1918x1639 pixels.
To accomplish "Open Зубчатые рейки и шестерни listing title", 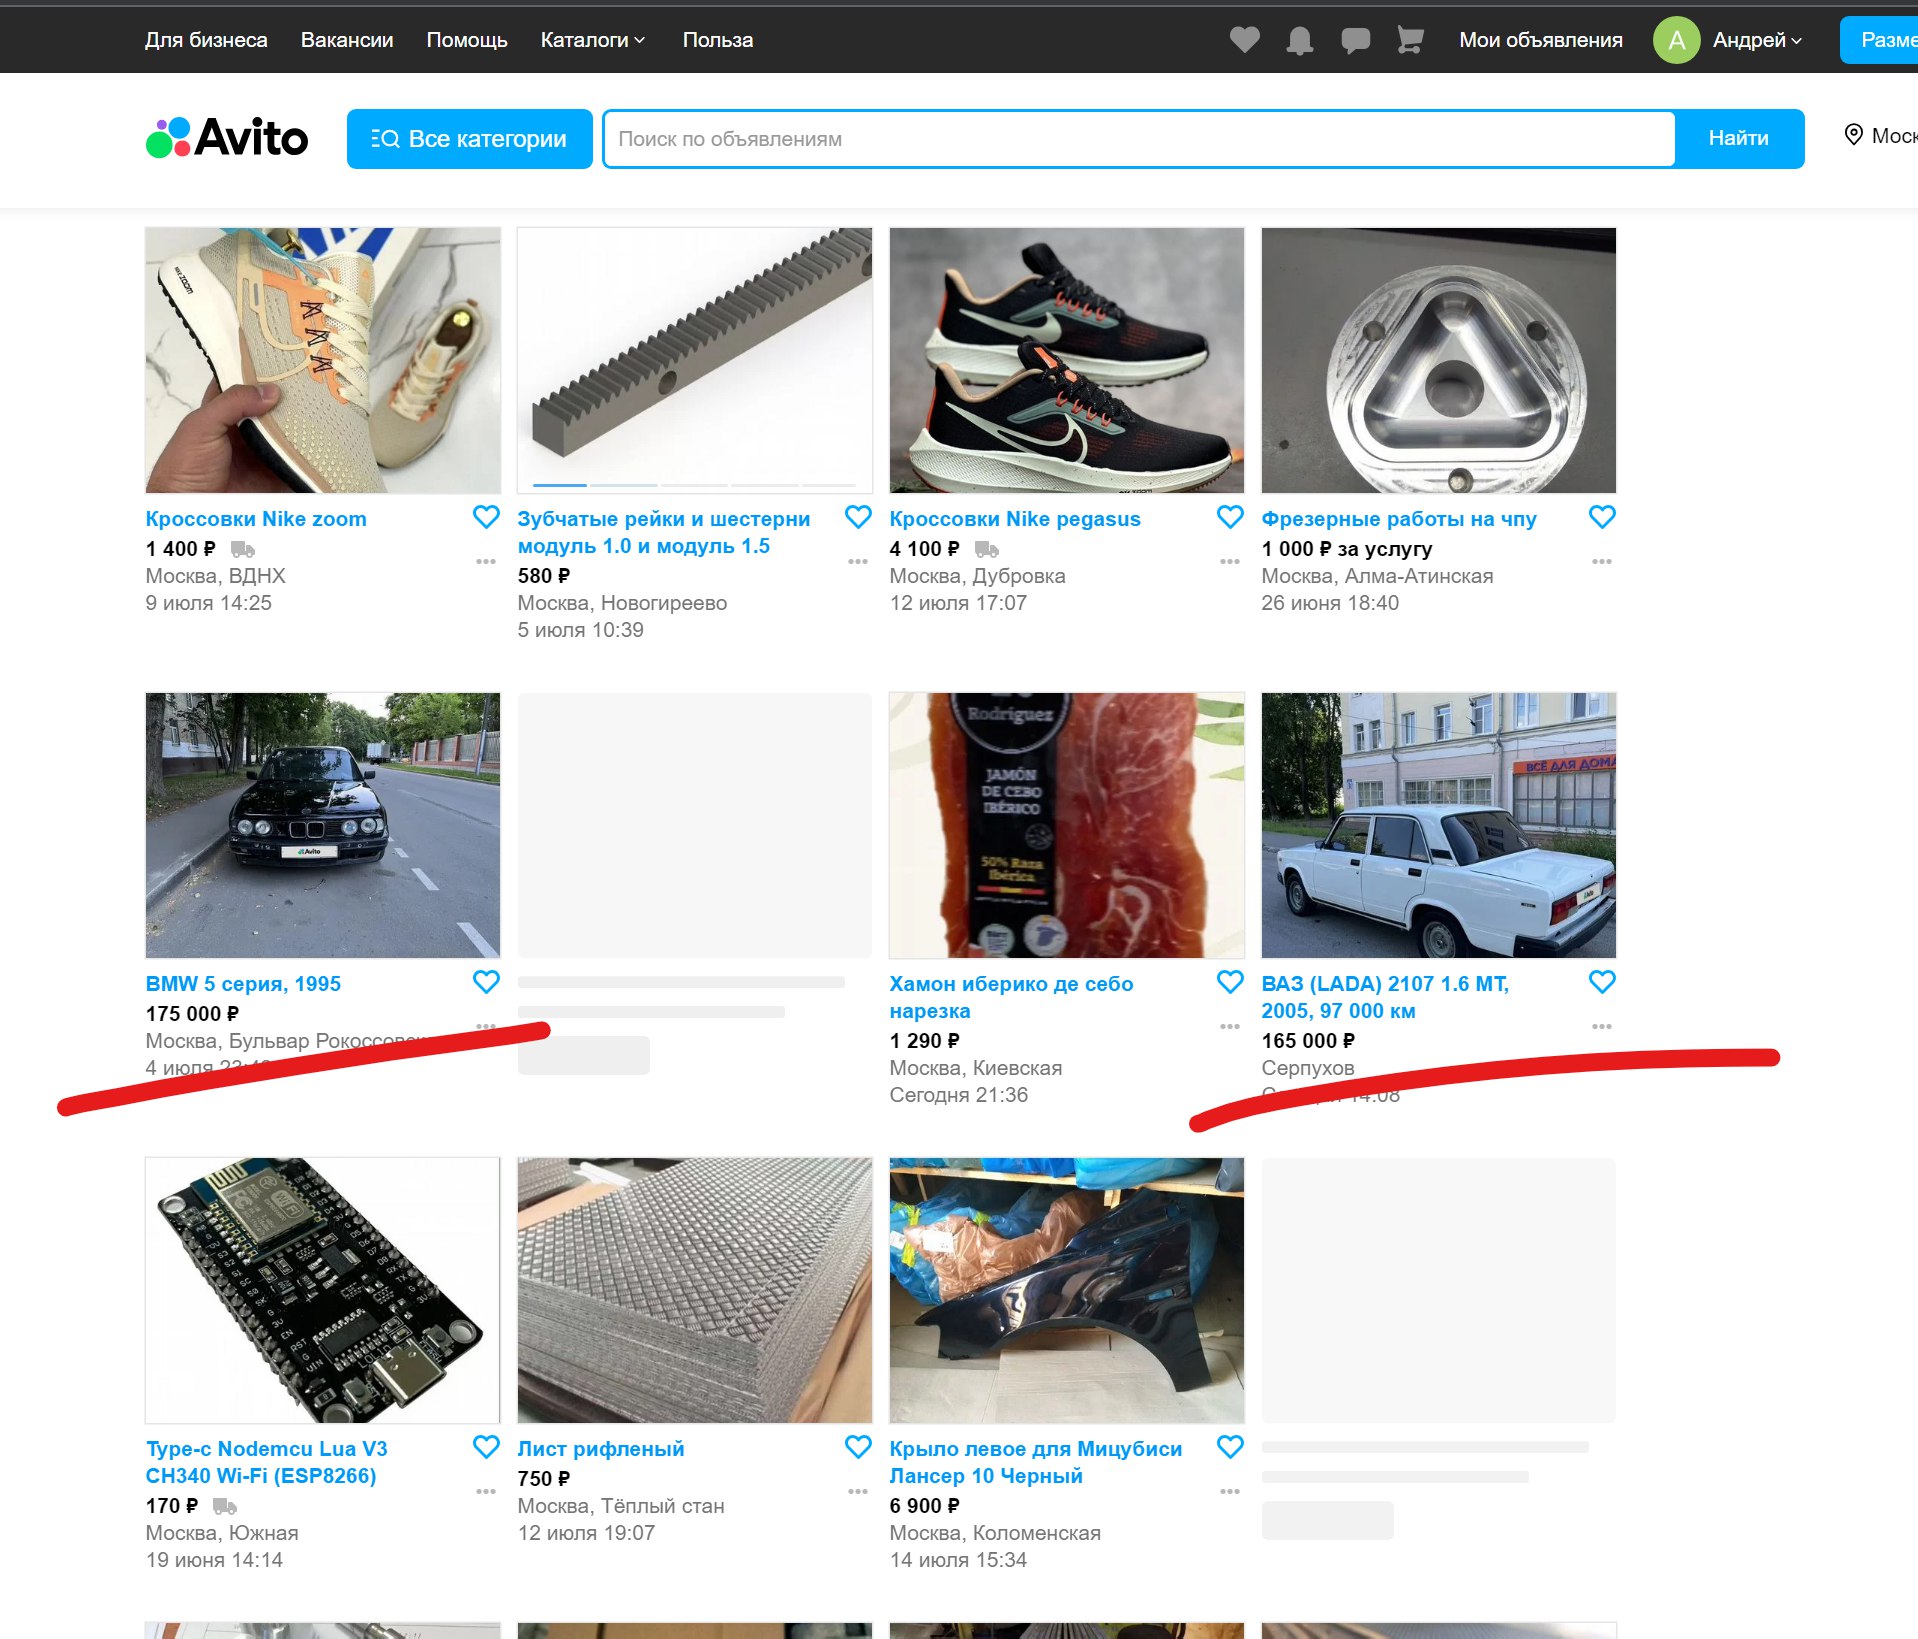I will tap(664, 533).
